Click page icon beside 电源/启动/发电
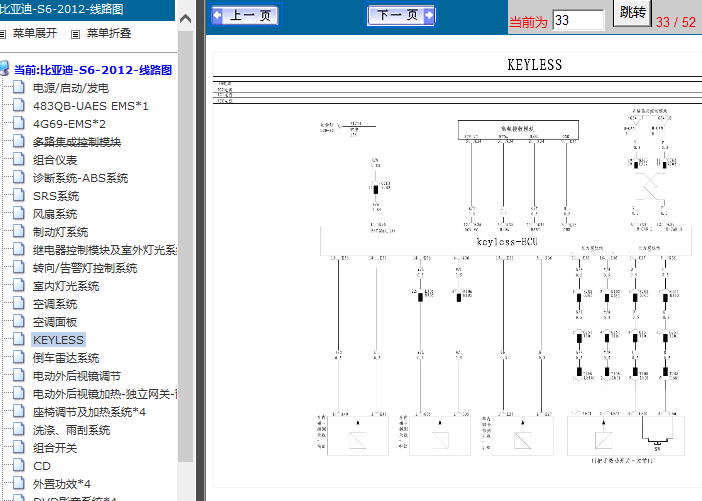 tap(19, 87)
